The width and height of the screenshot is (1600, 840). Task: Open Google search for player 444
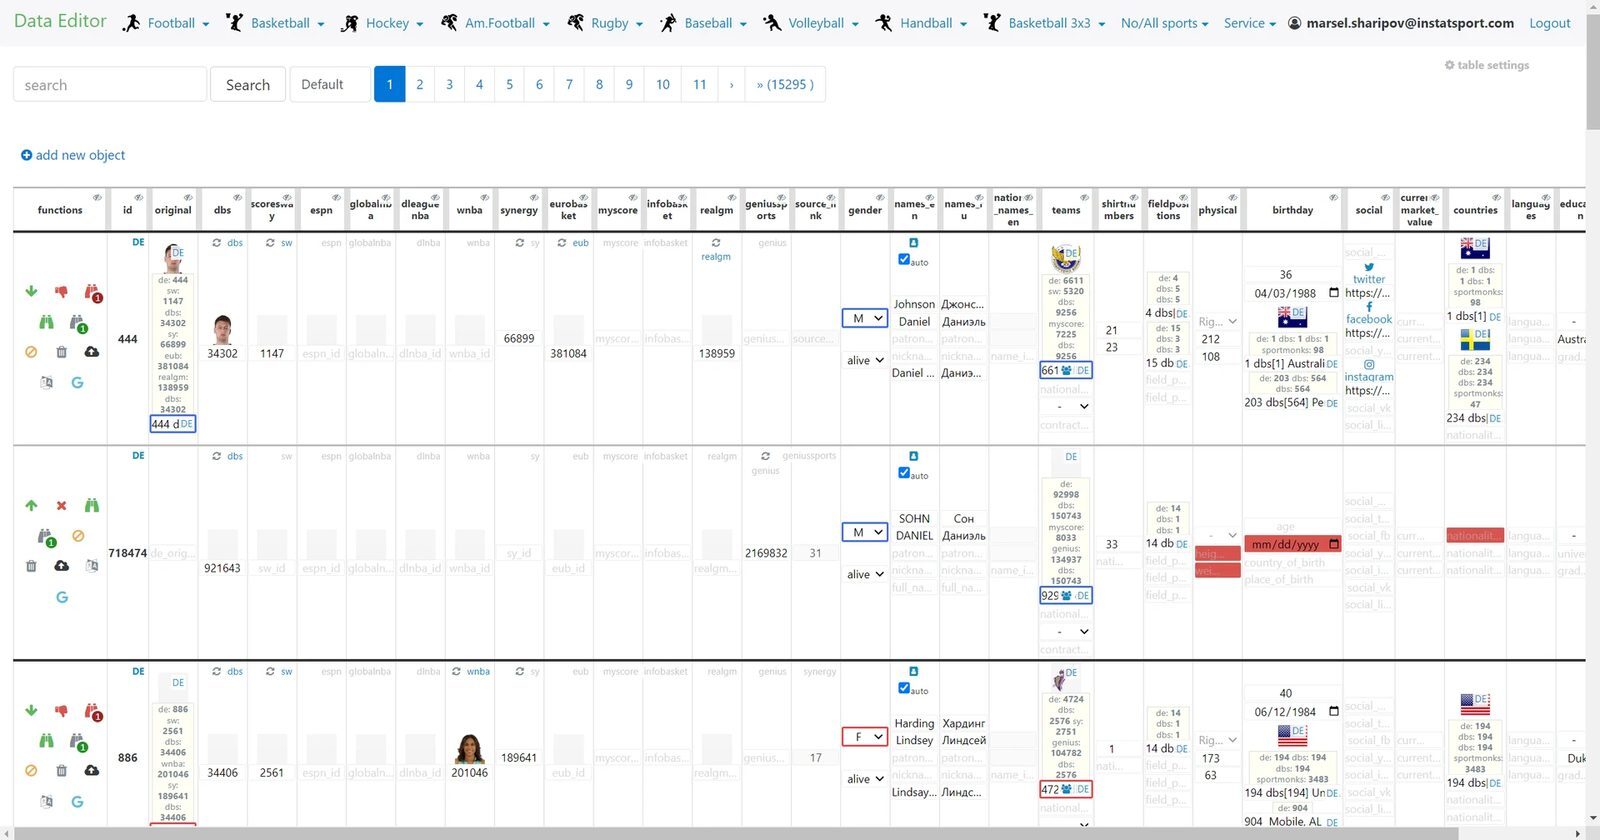pos(77,383)
